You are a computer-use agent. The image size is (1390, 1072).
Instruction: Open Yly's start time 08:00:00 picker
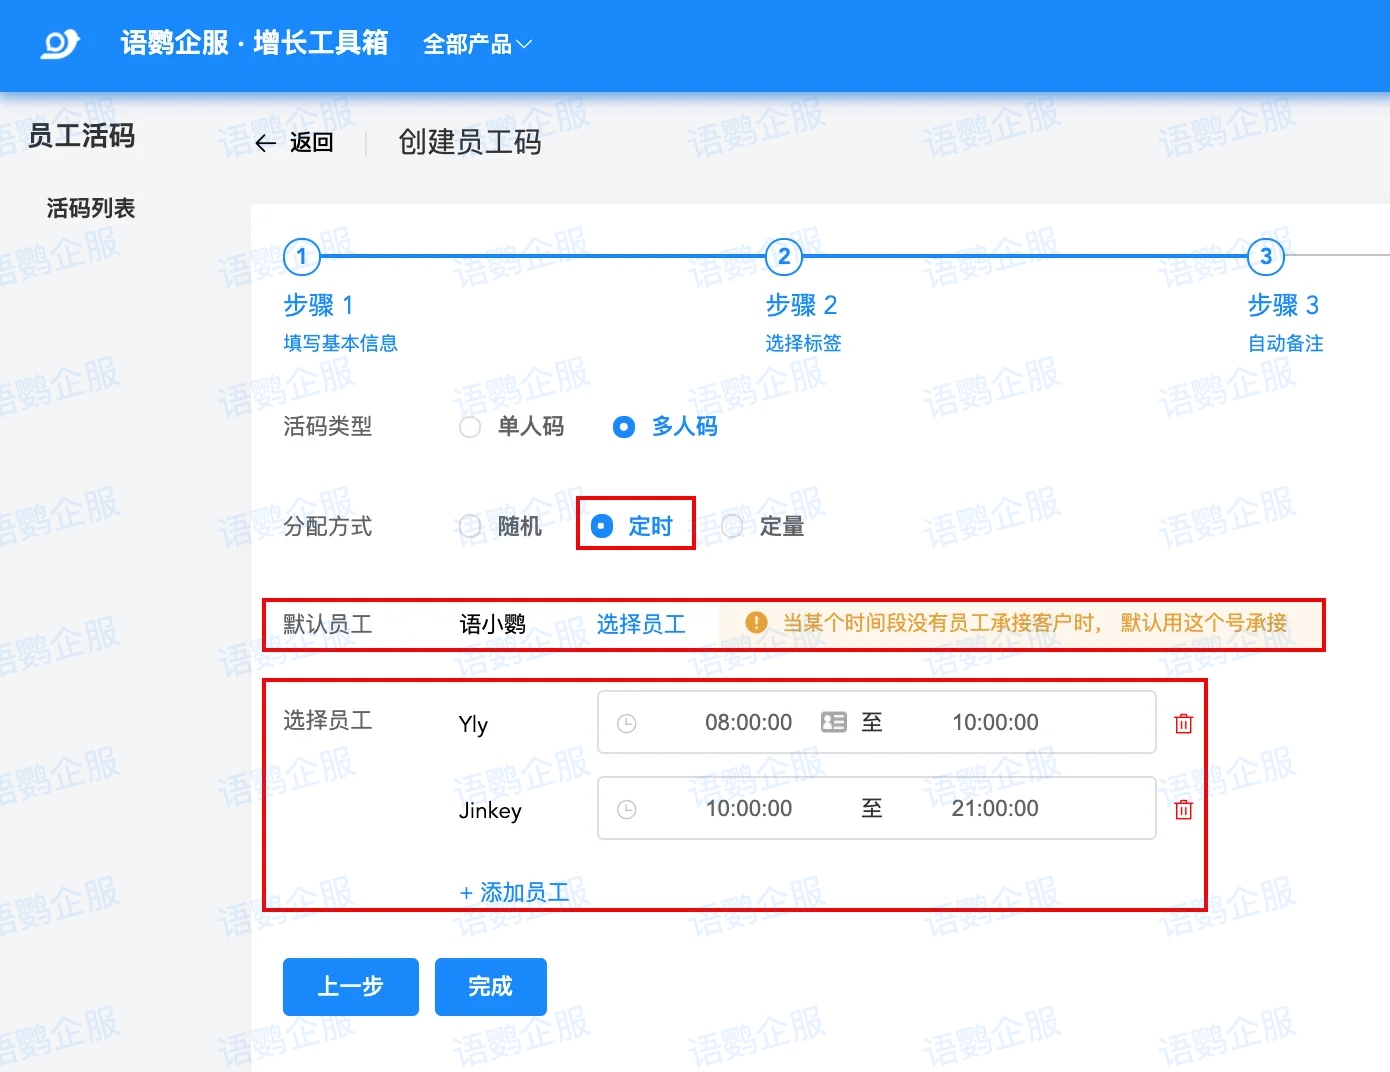click(748, 722)
